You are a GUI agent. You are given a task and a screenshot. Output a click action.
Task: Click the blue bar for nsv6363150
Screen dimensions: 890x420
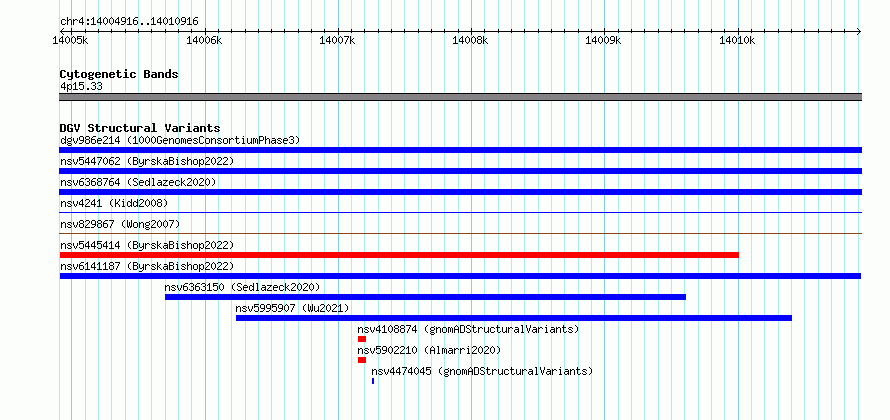(425, 297)
